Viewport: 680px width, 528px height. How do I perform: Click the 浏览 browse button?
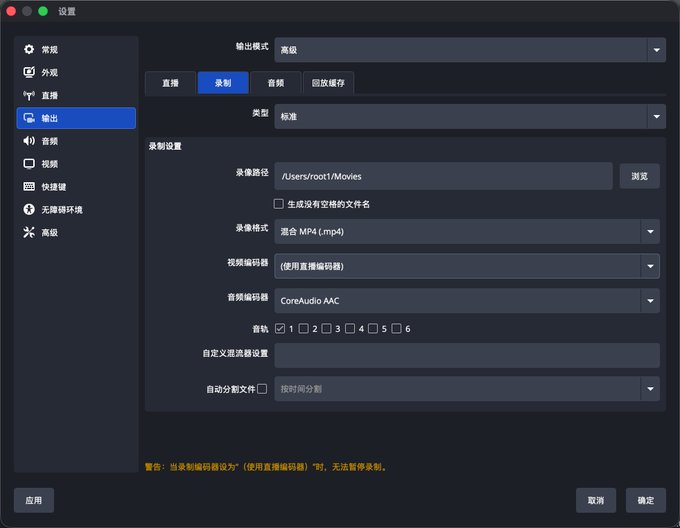(640, 176)
